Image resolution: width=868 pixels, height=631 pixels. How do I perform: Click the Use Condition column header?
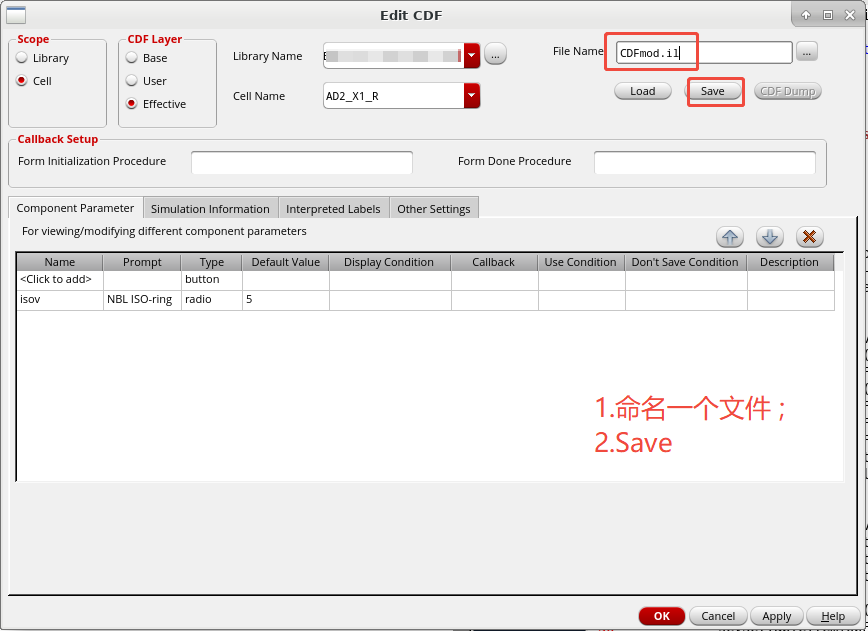[x=581, y=262]
